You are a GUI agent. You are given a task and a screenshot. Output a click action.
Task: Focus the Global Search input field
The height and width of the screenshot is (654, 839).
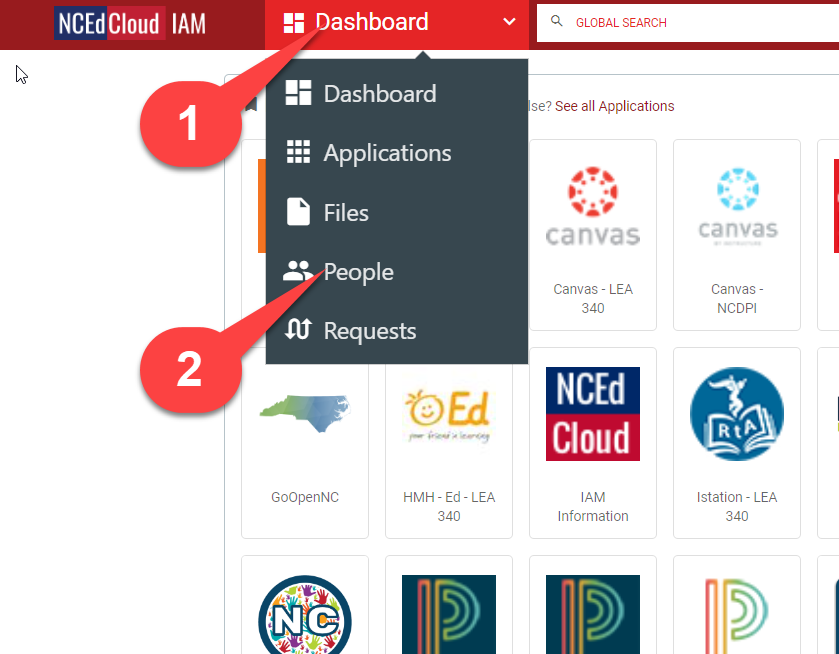coord(688,22)
